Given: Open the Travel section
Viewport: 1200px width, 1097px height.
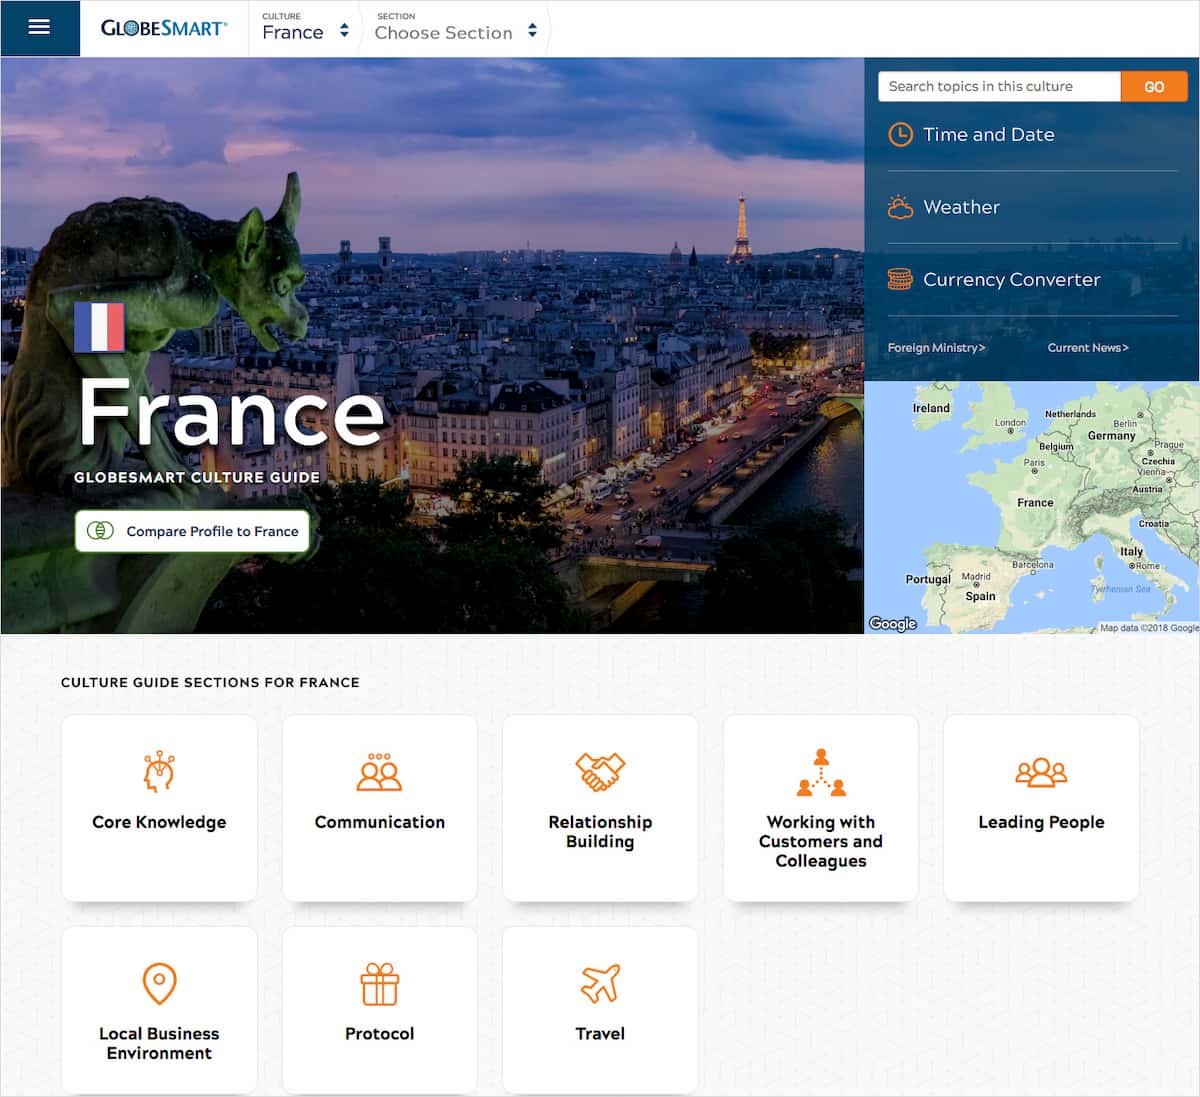Looking at the screenshot, I should (x=600, y=1010).
